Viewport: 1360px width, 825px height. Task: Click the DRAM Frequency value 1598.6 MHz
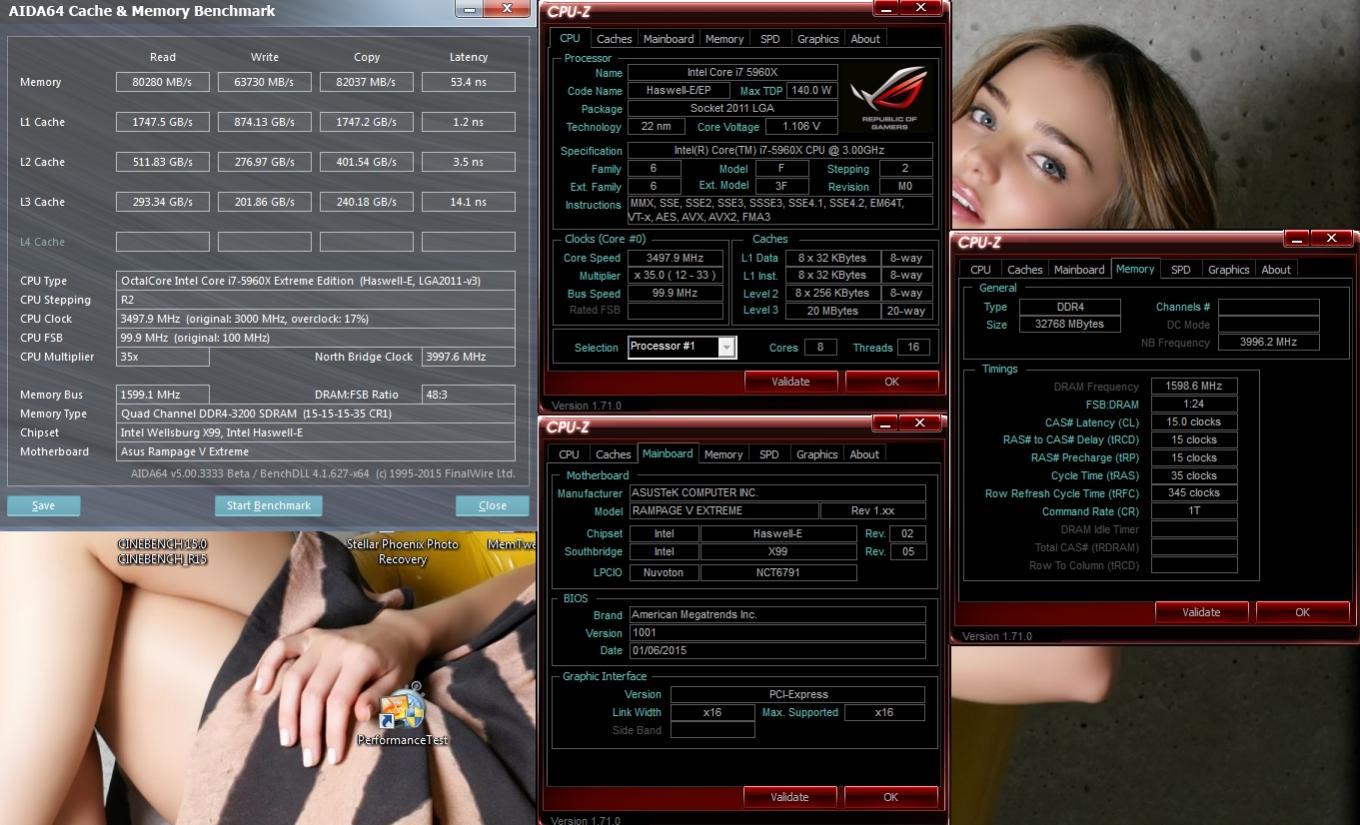[1194, 386]
